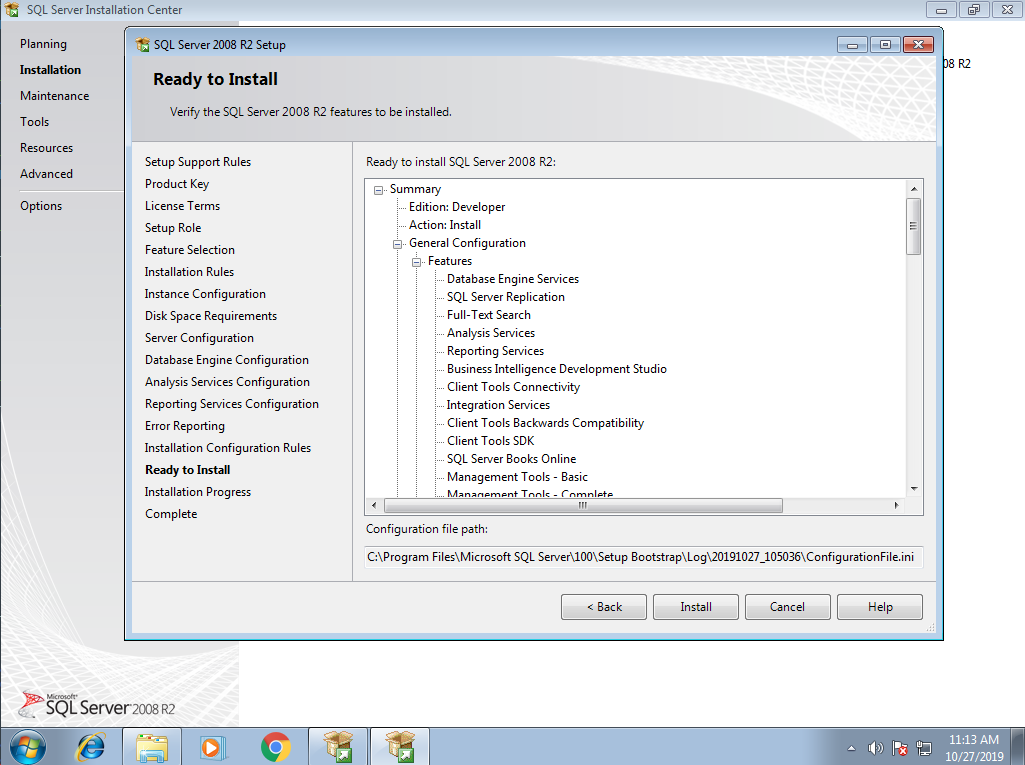The height and width of the screenshot is (765, 1025).
Task: Click scroll left arrow of summary tree
Action: [374, 505]
